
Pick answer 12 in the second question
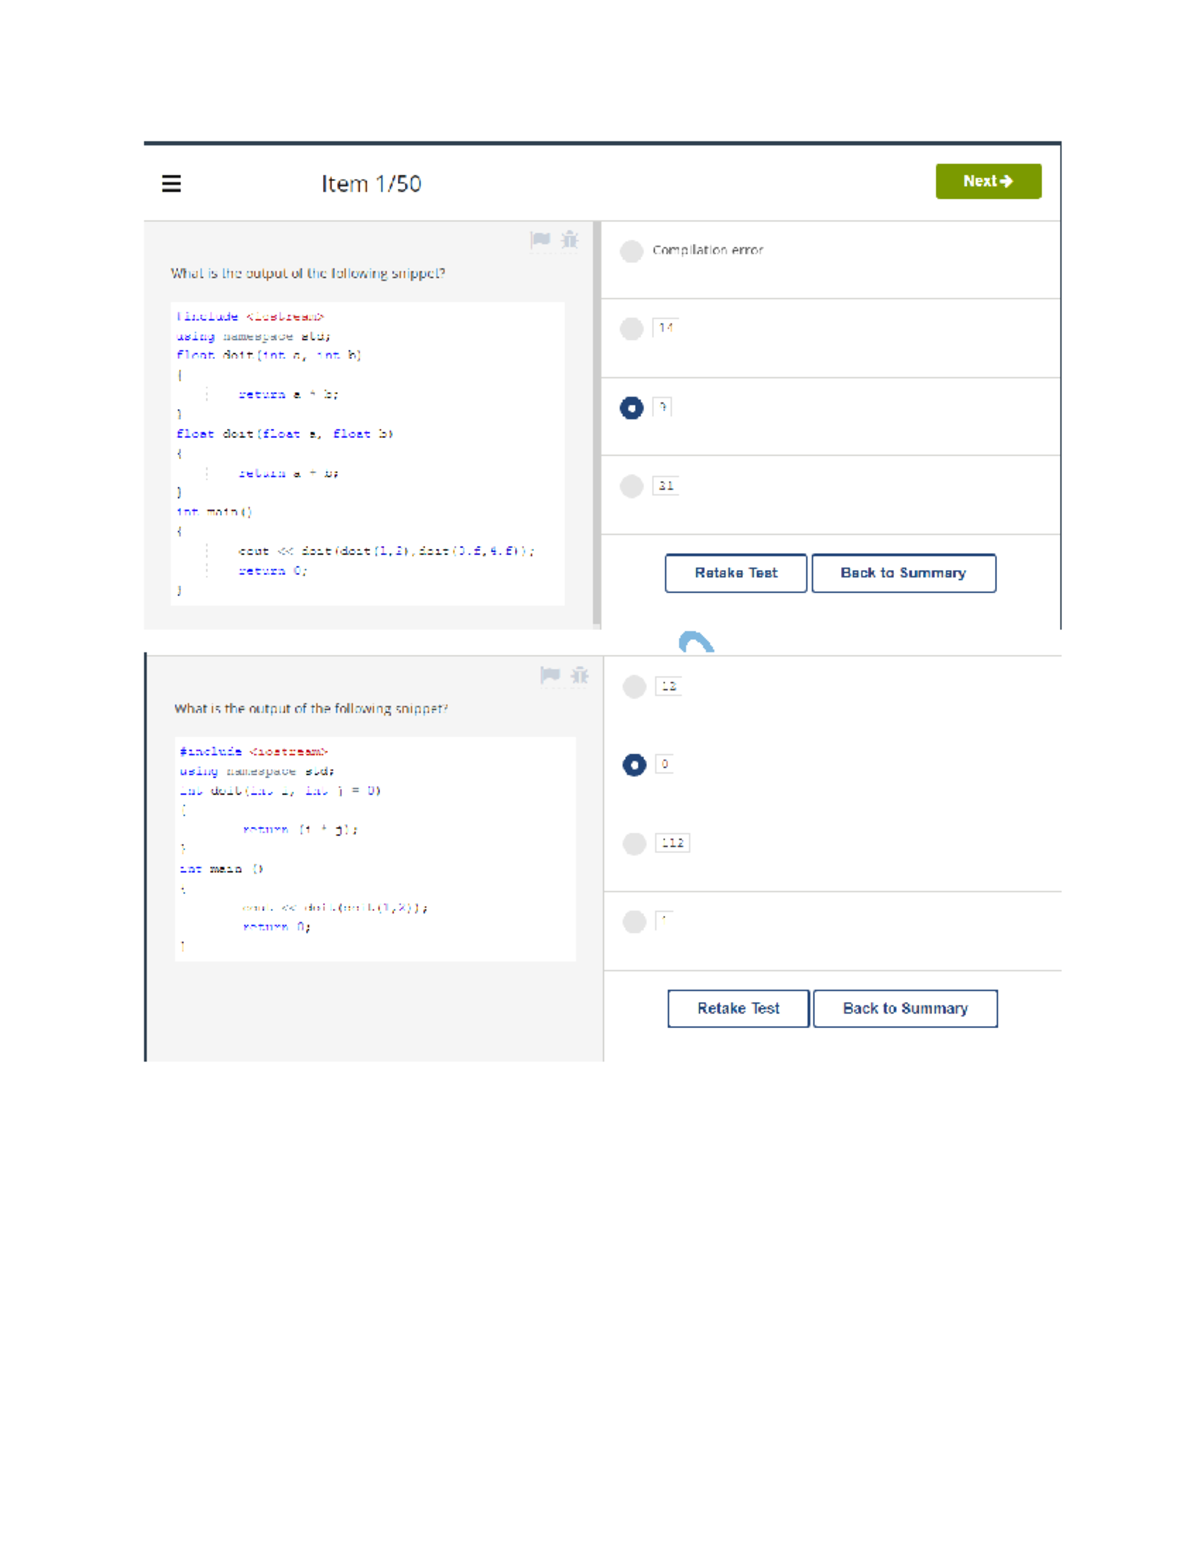click(x=635, y=687)
